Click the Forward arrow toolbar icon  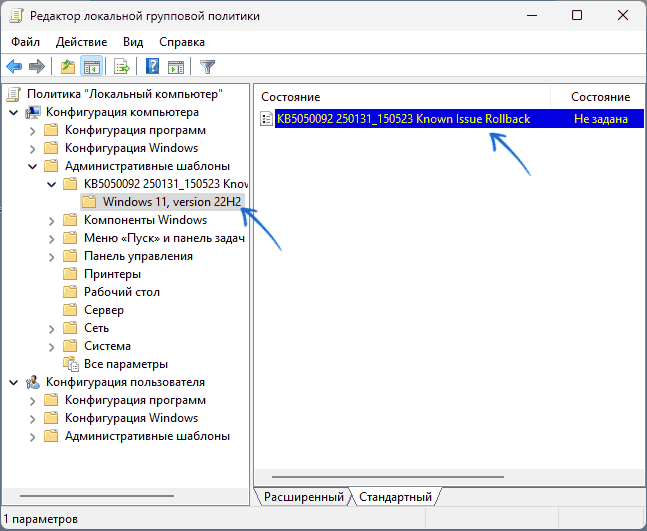pyautogui.click(x=37, y=66)
